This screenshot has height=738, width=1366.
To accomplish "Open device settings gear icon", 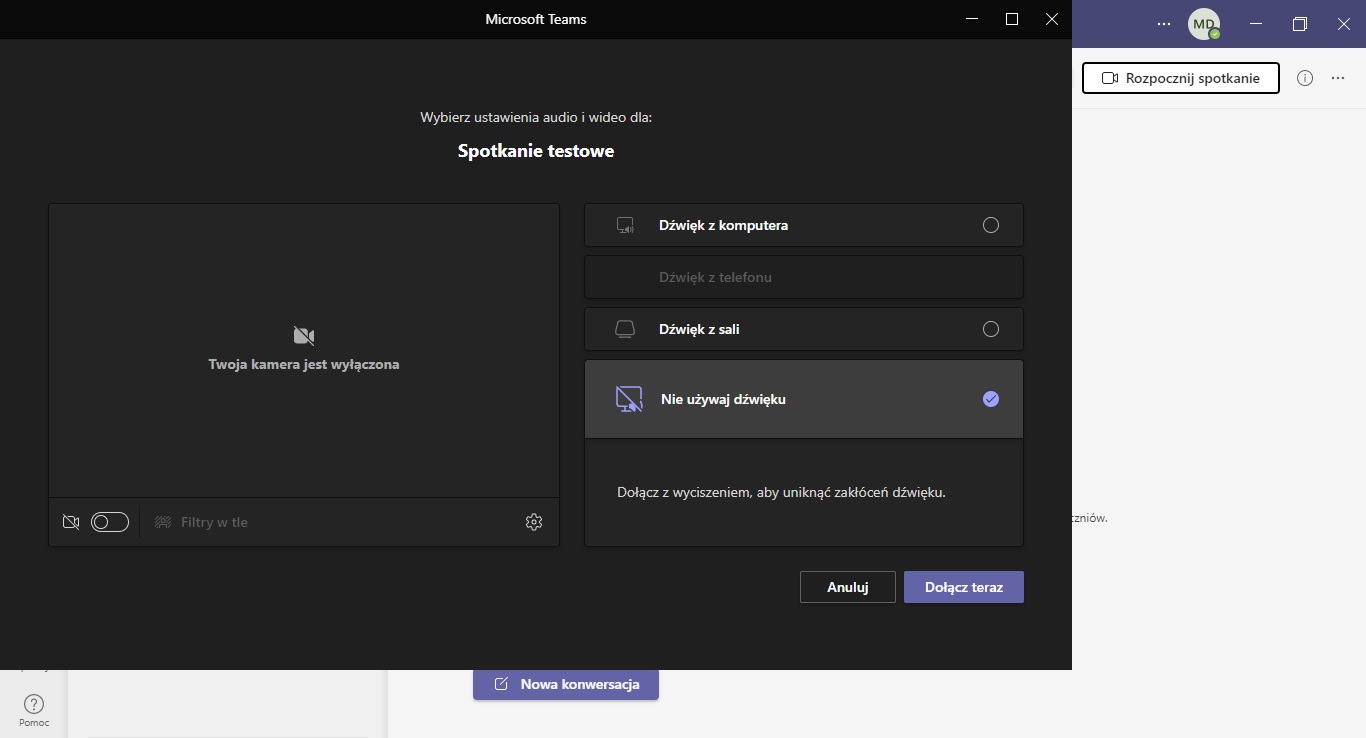I will click(534, 522).
